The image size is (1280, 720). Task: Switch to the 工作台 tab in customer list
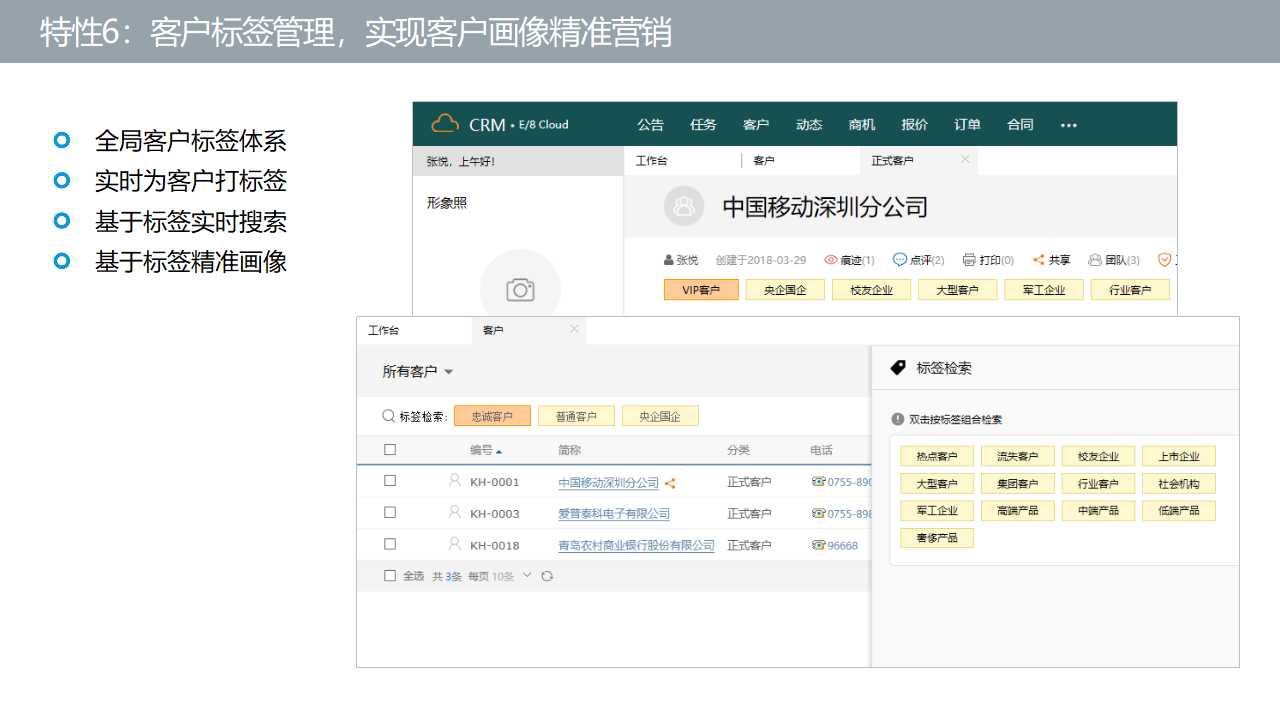point(383,330)
